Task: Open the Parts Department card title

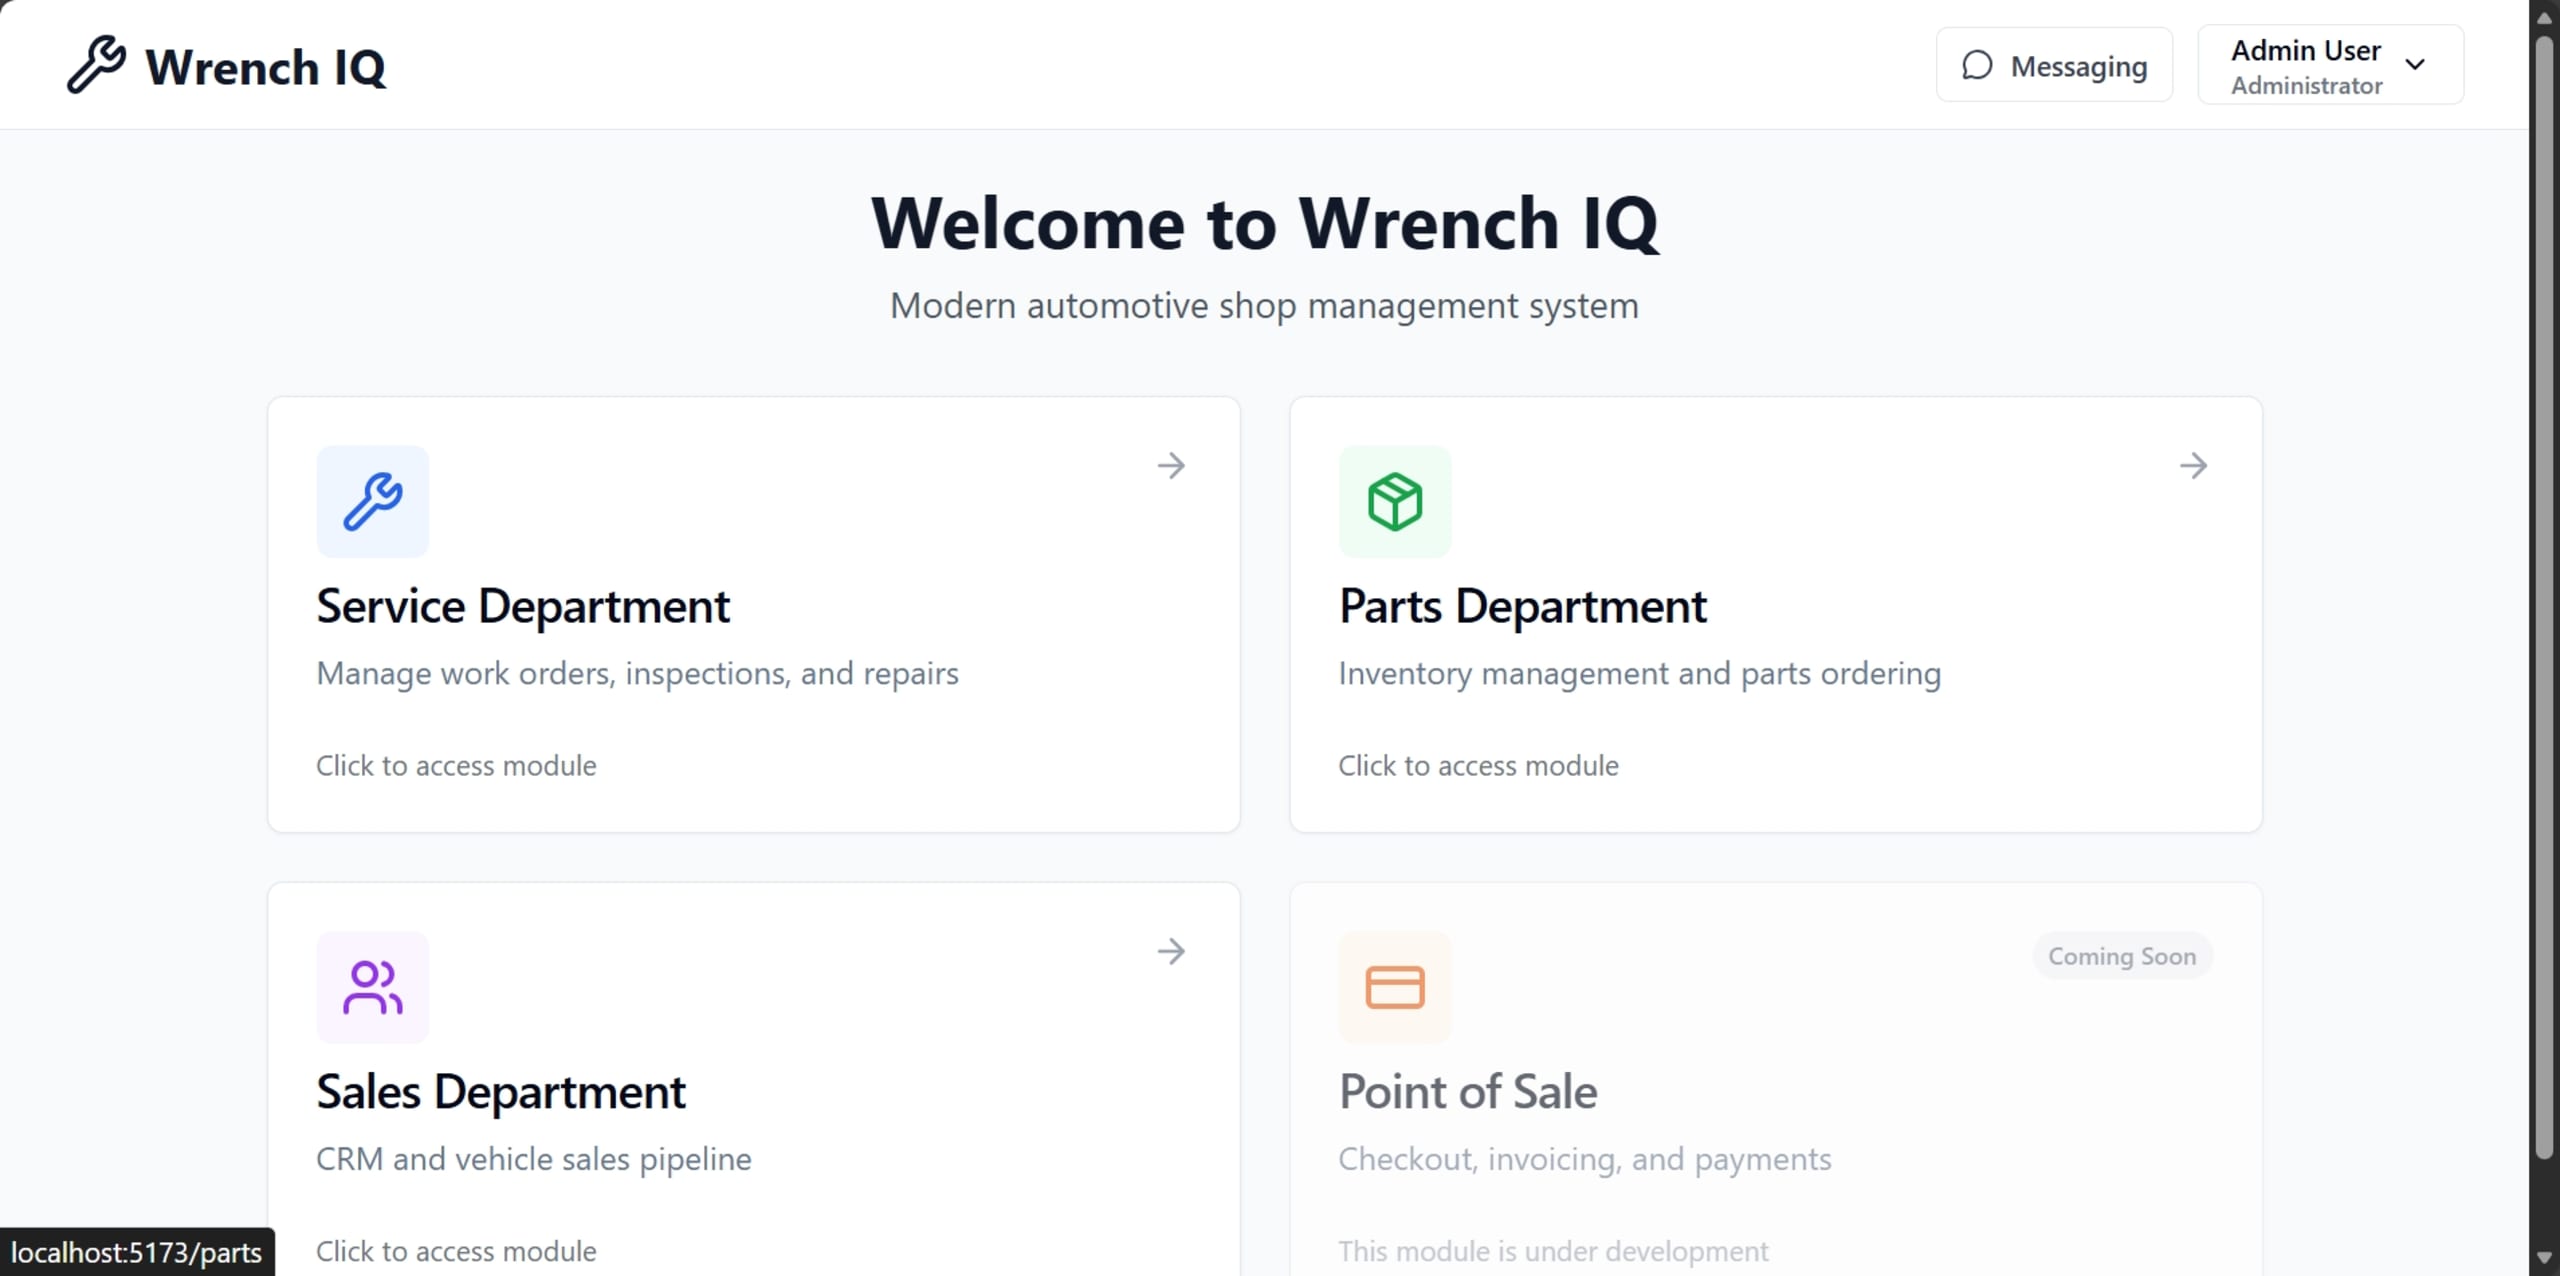Action: point(1522,606)
